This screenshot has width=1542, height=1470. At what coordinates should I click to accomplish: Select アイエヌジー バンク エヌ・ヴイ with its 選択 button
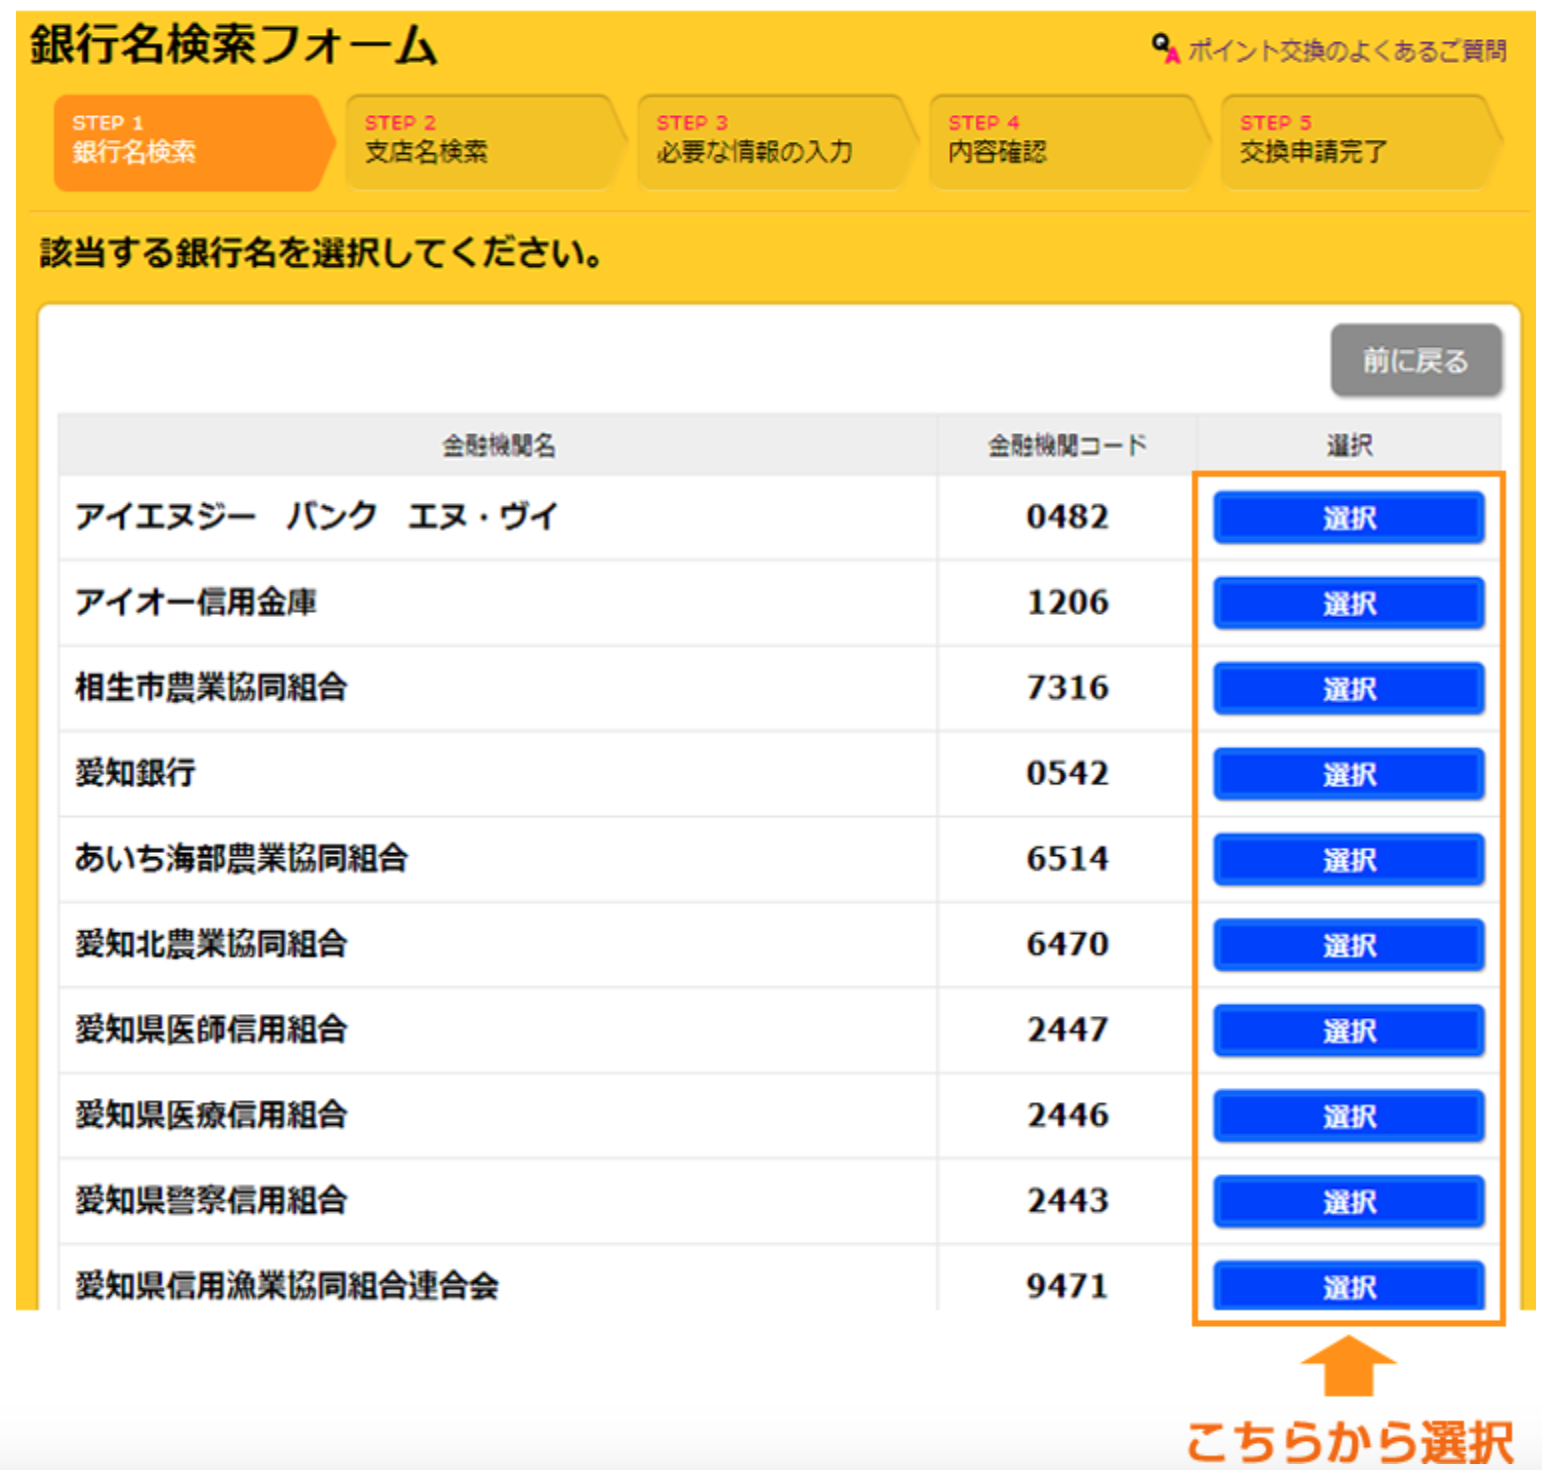click(1349, 518)
